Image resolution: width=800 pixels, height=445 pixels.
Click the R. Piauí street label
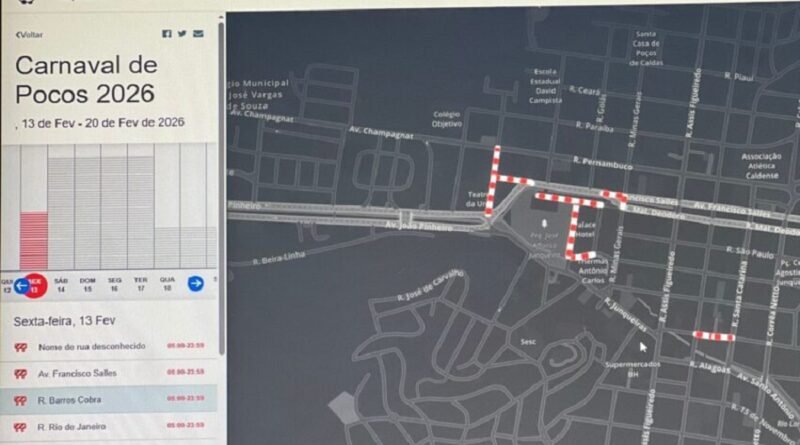[x=739, y=77]
